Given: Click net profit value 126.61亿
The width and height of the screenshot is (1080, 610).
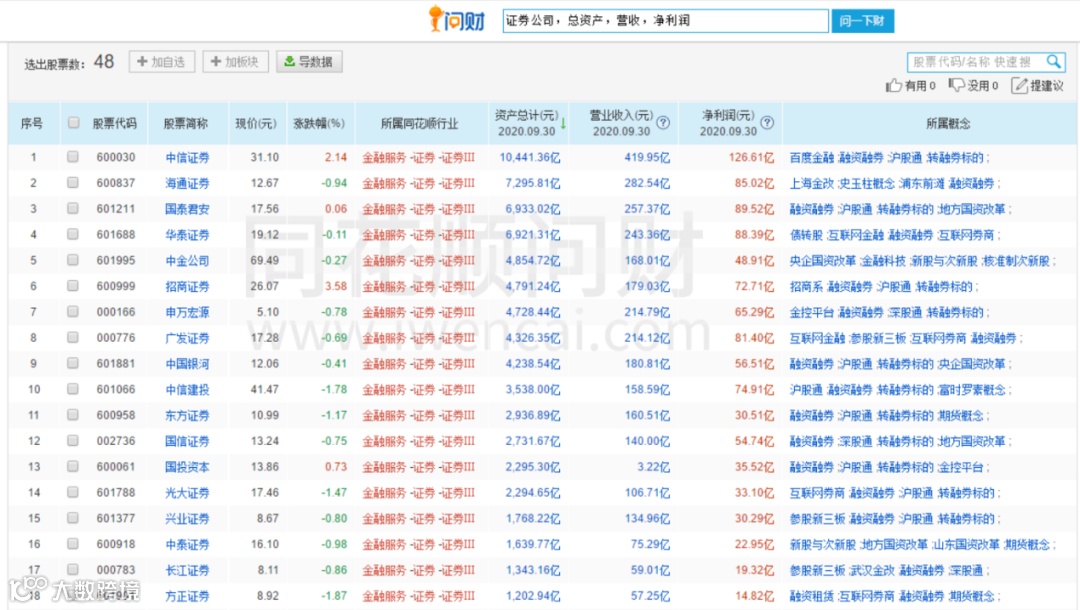Looking at the screenshot, I should pyautogui.click(x=751, y=158).
